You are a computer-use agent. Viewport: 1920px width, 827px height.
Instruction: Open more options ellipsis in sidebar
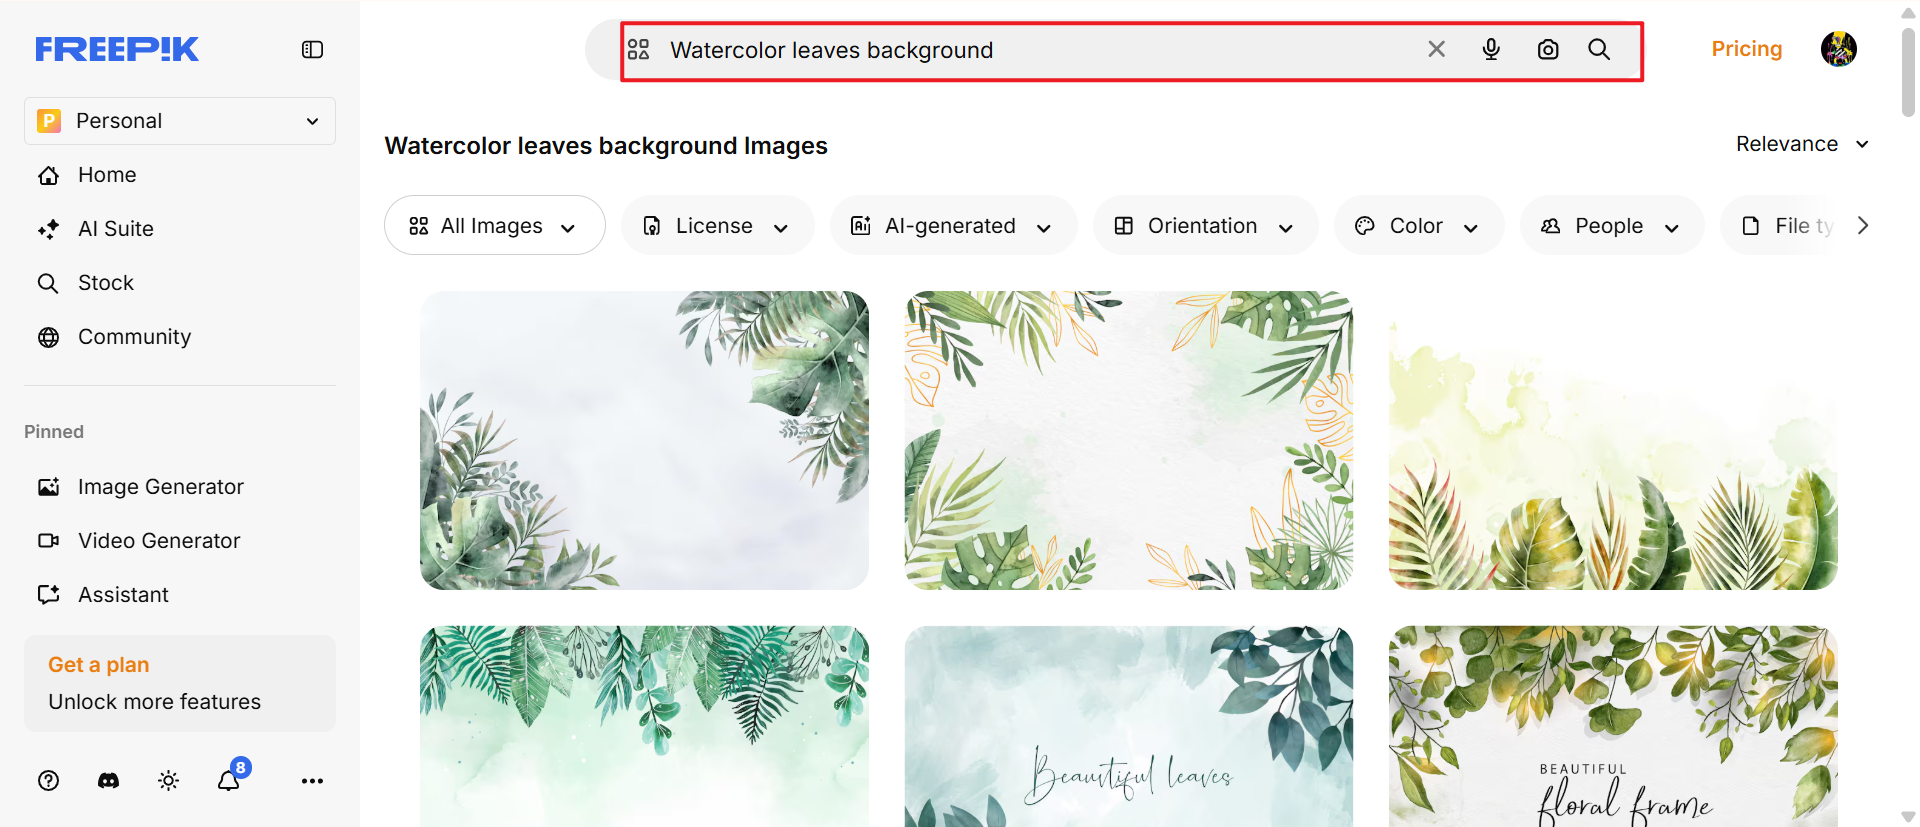coord(312,781)
